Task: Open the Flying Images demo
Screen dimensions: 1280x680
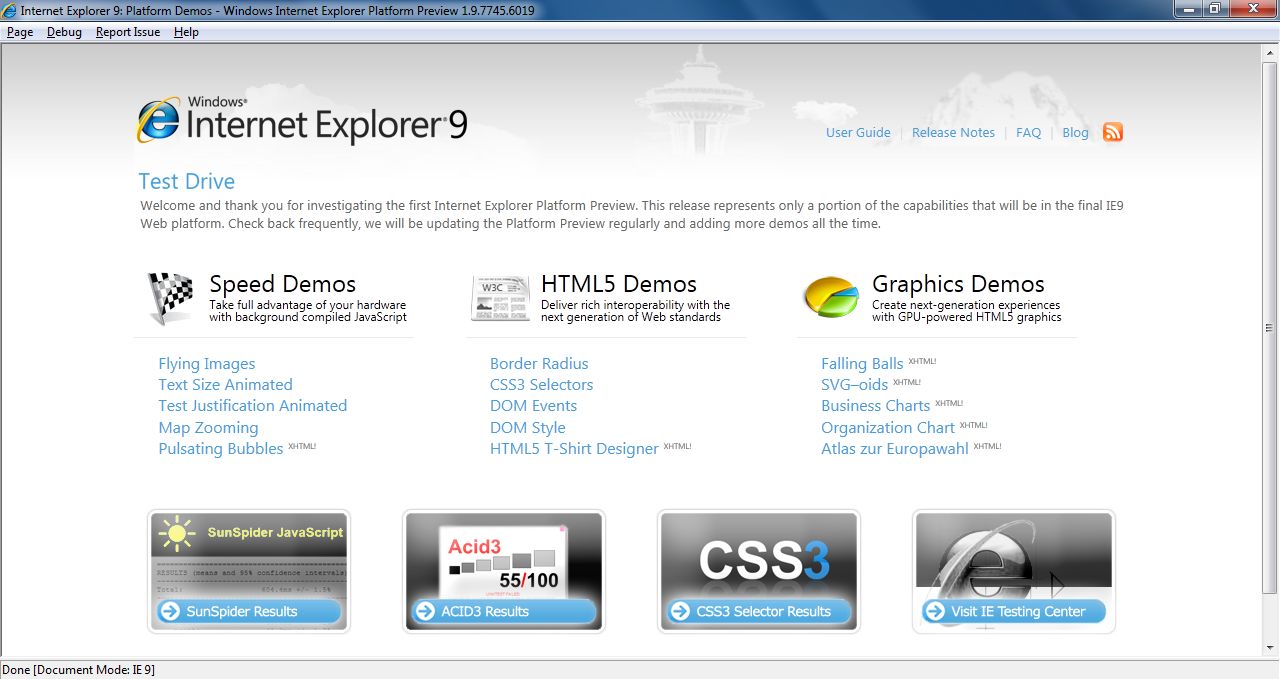Action: click(x=206, y=363)
